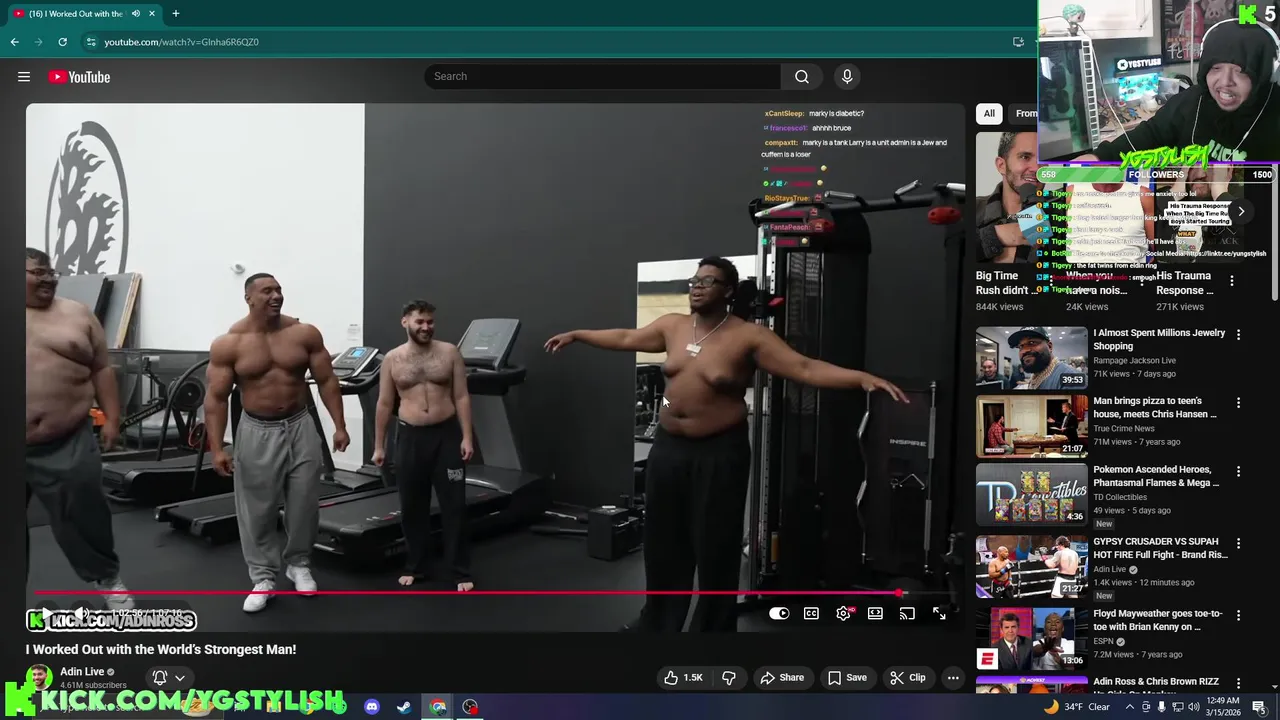The width and height of the screenshot is (1280, 720).
Task: Click the youtube.com address bar URL
Action: point(181,42)
